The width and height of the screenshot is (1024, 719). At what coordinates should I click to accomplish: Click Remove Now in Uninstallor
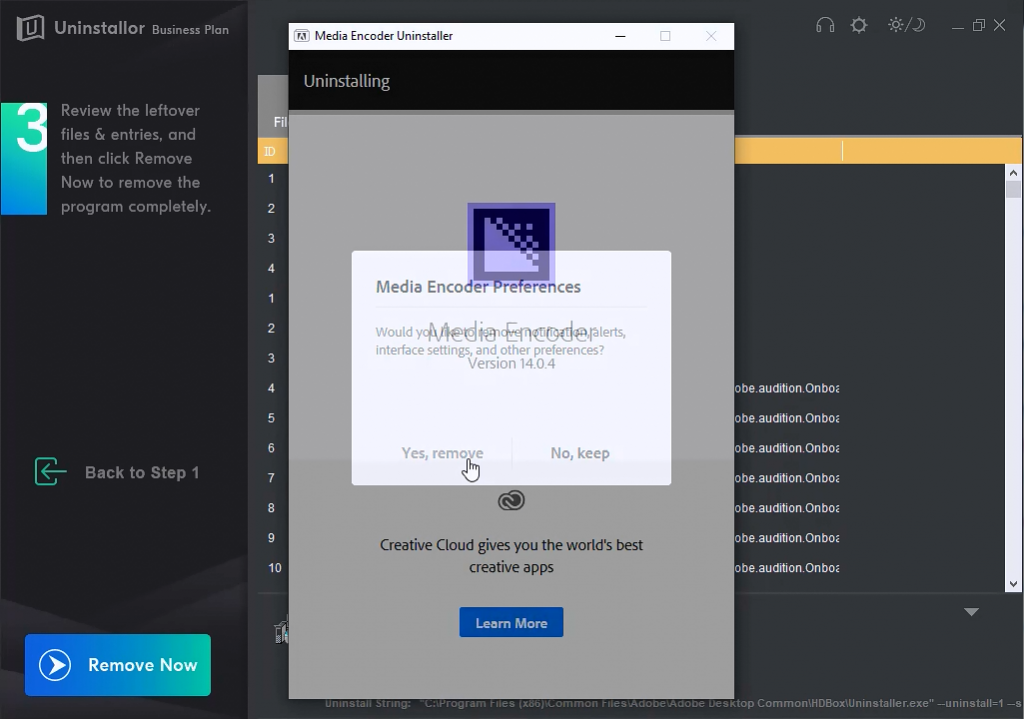[x=118, y=665]
